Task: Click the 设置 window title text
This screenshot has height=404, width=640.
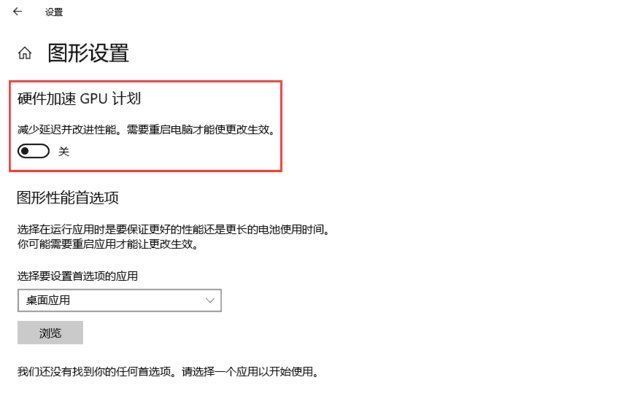Action: click(x=54, y=12)
